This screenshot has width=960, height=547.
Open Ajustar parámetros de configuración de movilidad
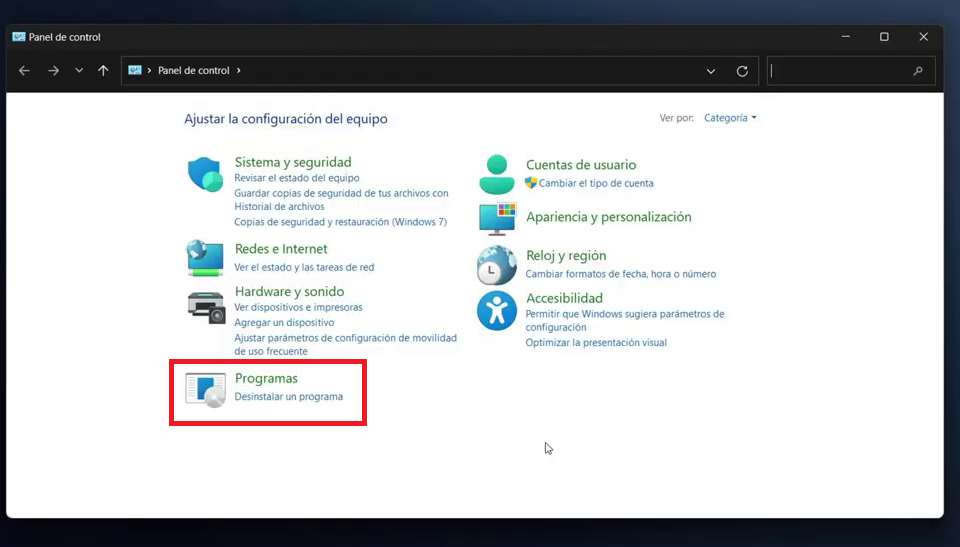tap(345, 344)
